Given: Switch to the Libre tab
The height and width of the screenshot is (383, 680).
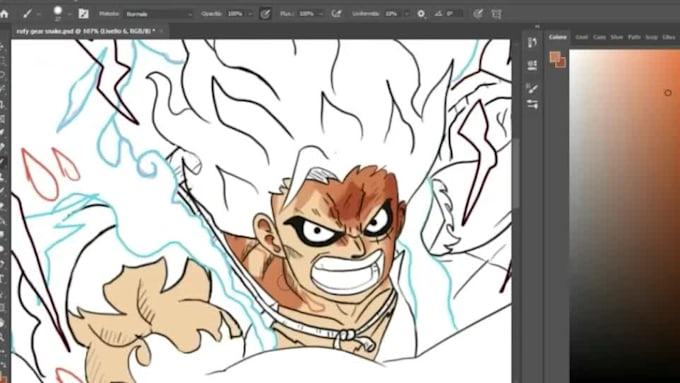Looking at the screenshot, I should point(668,37).
